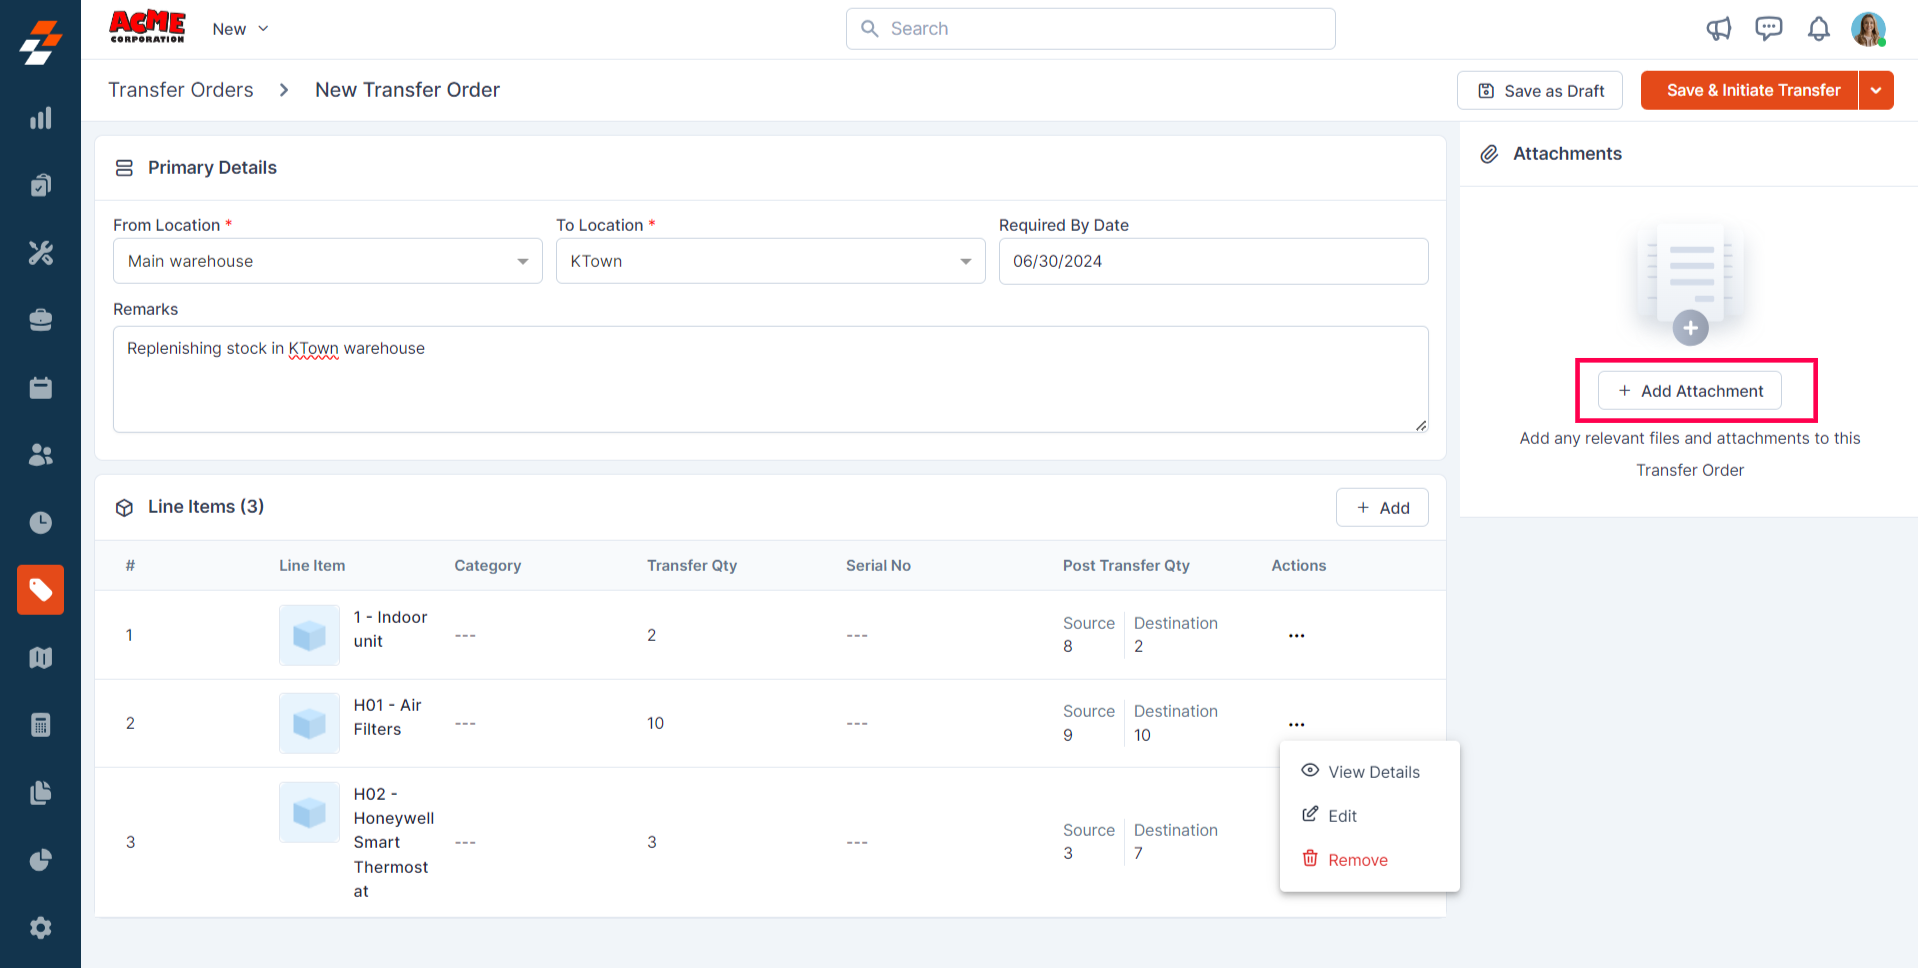Expand the New dropdown in header

(x=240, y=29)
